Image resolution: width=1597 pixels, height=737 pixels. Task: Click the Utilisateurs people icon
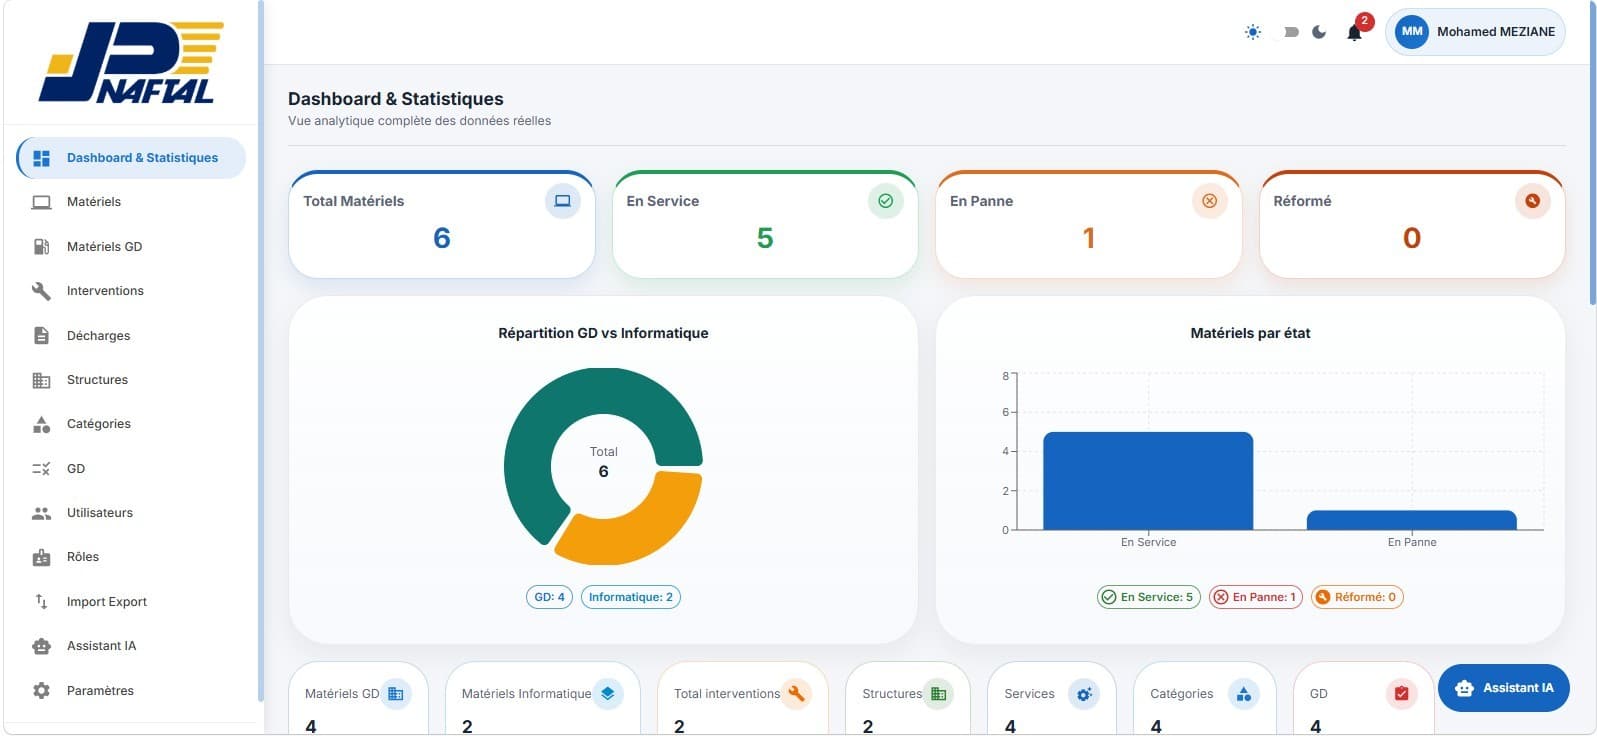click(x=41, y=513)
